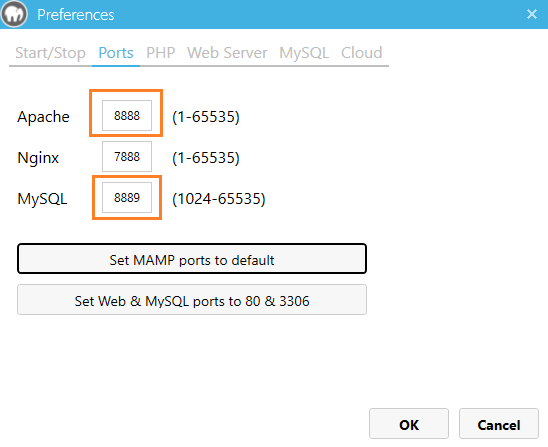The width and height of the screenshot is (548, 447).
Task: Click Set MAMP ports to default
Action: click(x=192, y=259)
